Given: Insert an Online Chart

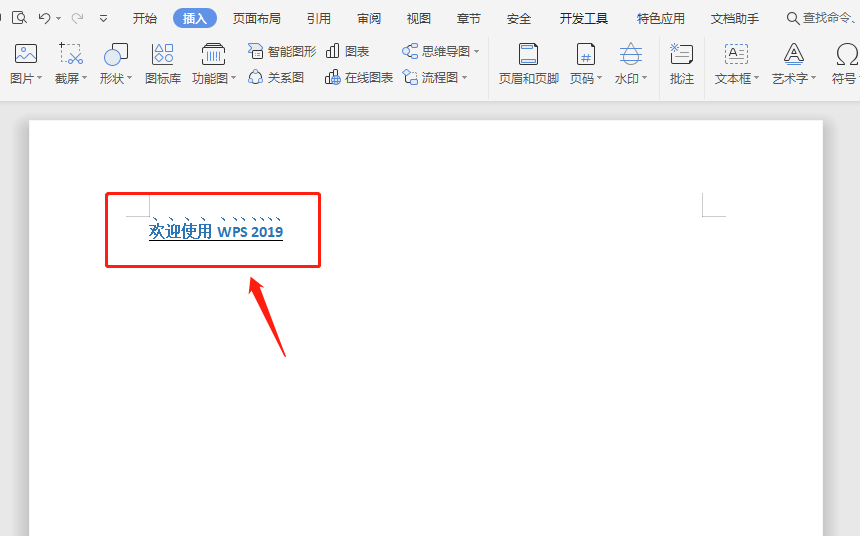Looking at the screenshot, I should click(359, 77).
